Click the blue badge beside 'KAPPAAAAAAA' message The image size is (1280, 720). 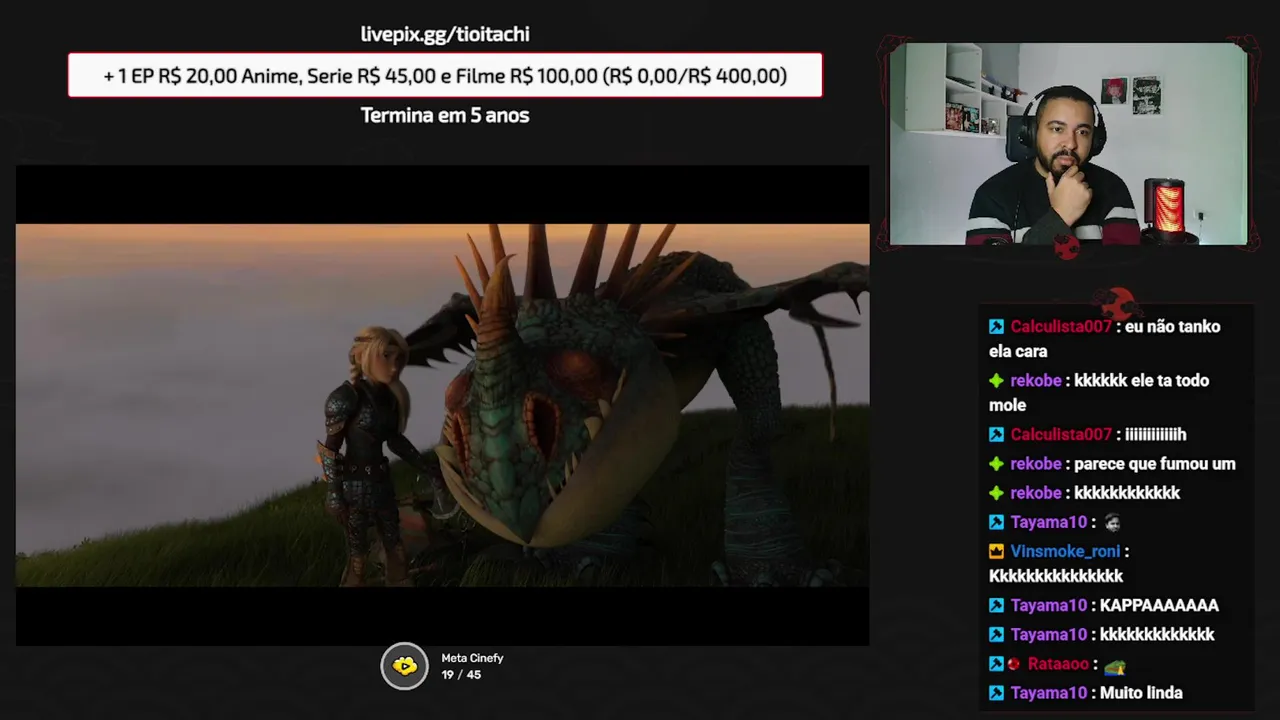pyautogui.click(x=996, y=605)
